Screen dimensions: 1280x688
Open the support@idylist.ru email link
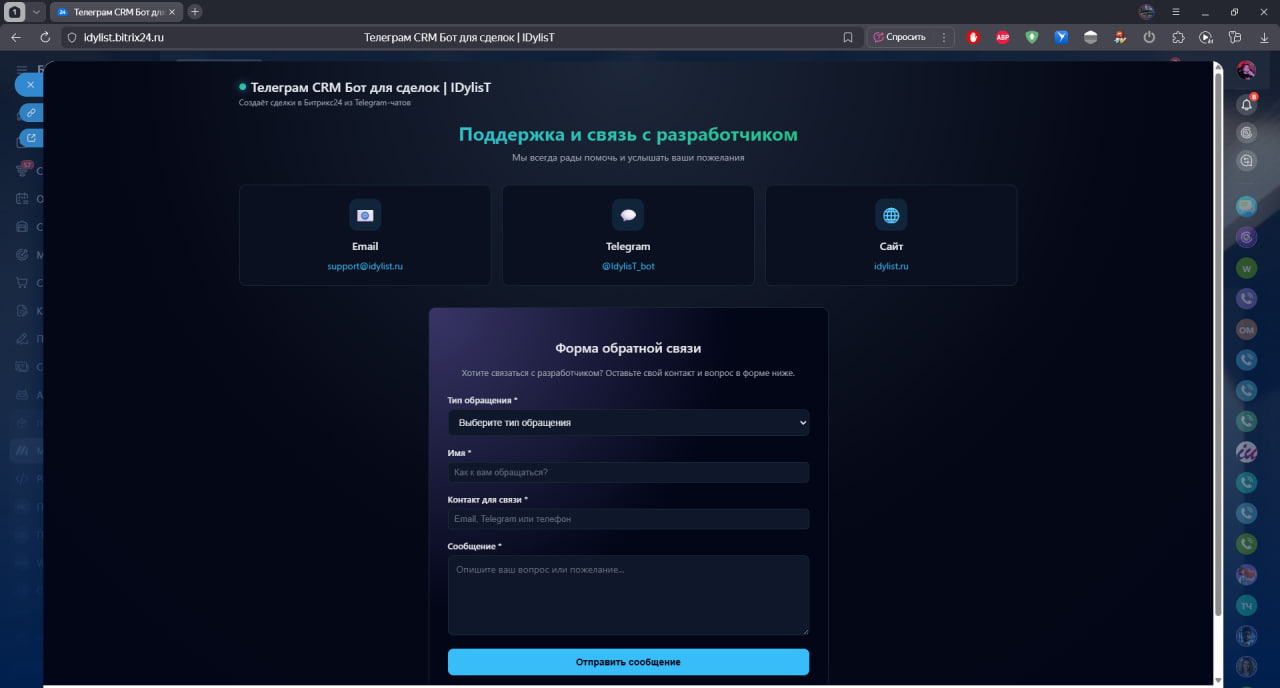click(365, 266)
